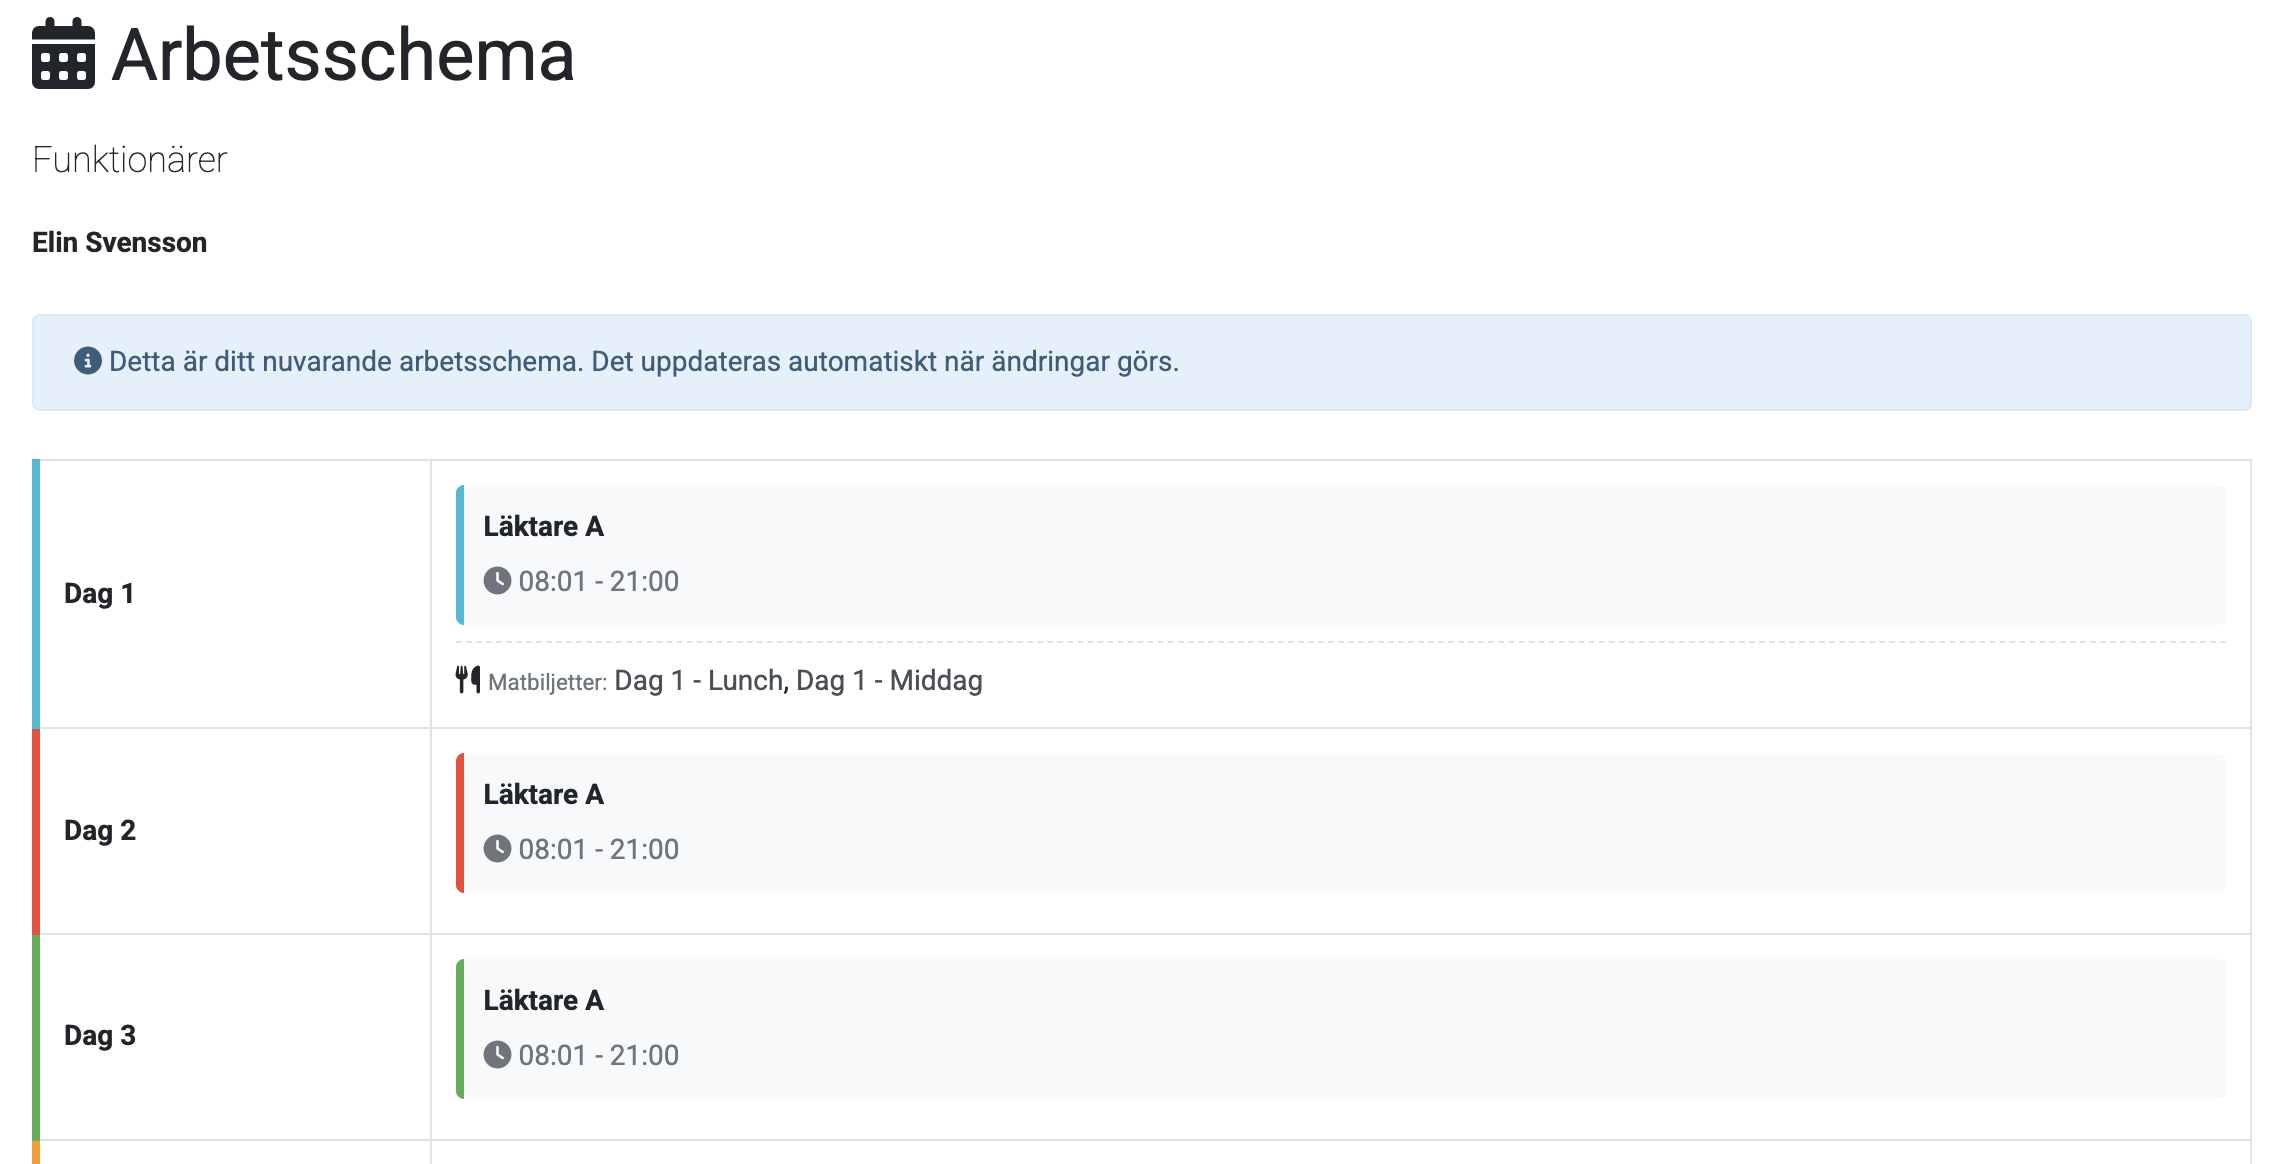The width and height of the screenshot is (2278, 1164).
Task: Click the Dag 3 row label
Action: (99, 1036)
